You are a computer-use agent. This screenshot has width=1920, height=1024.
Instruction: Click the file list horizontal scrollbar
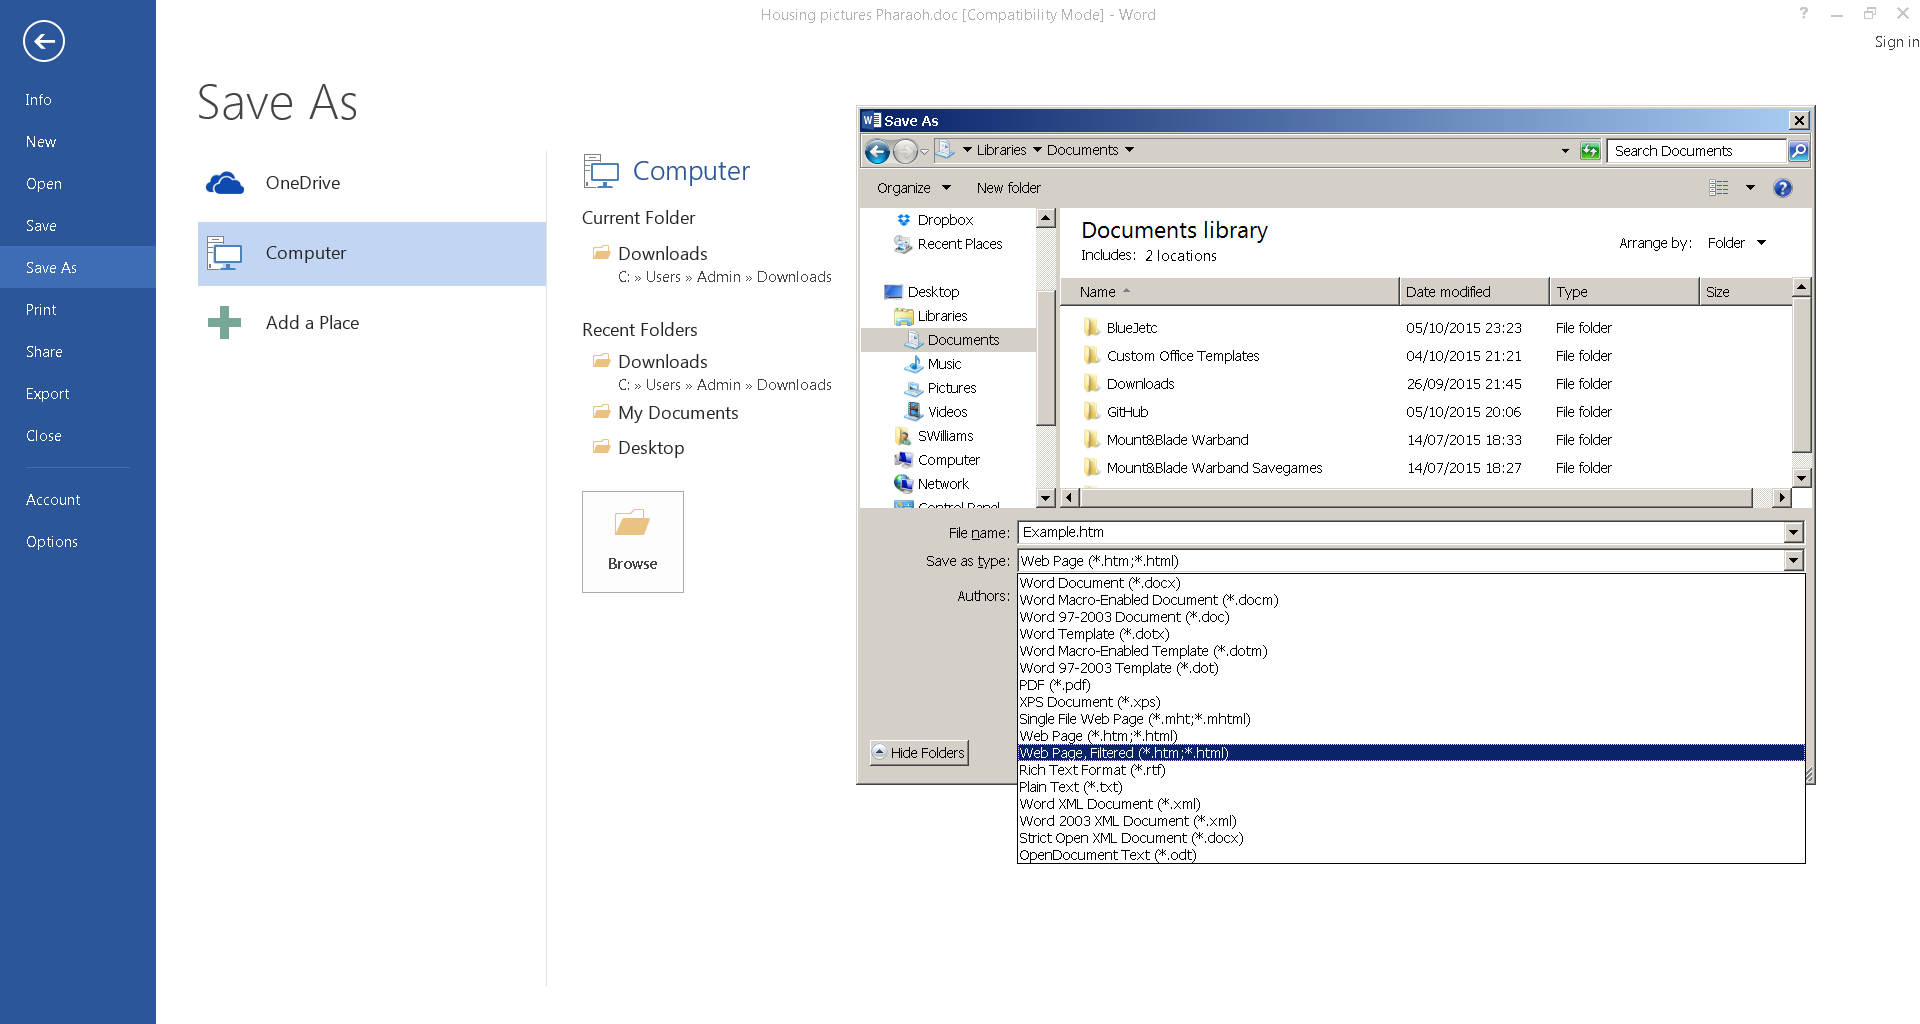click(1415, 498)
